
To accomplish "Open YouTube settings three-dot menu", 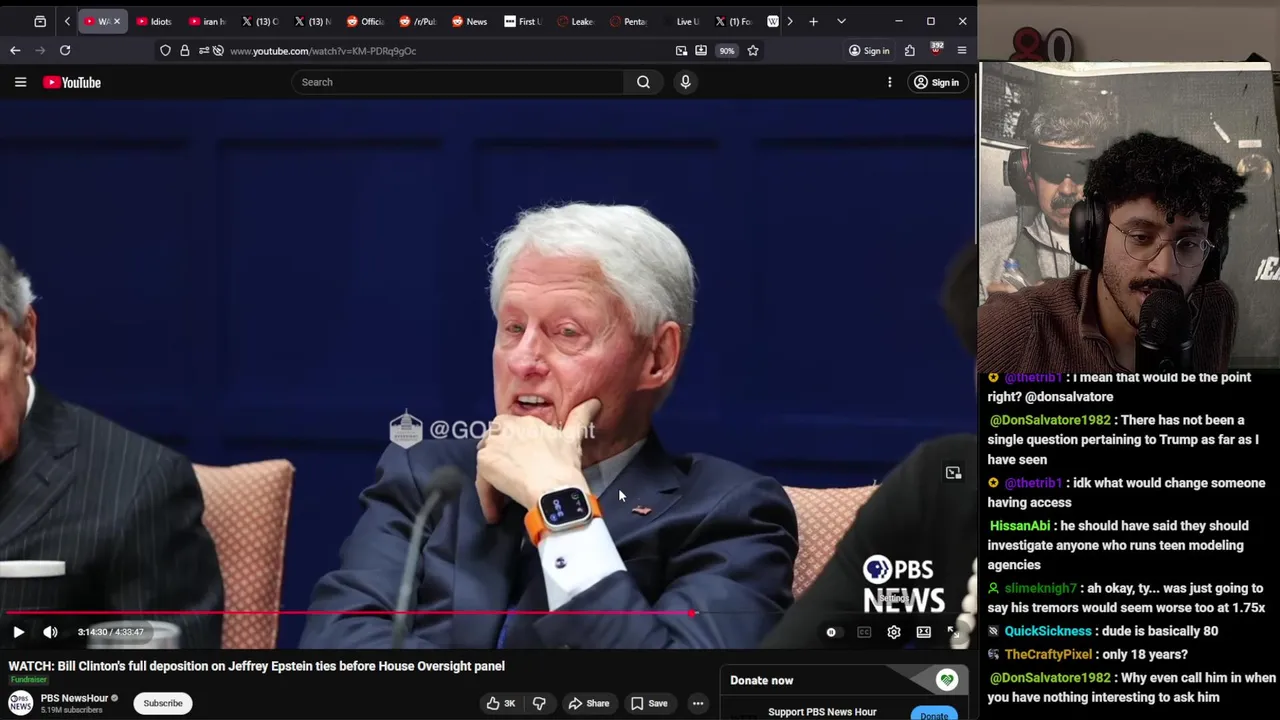I will tap(889, 82).
